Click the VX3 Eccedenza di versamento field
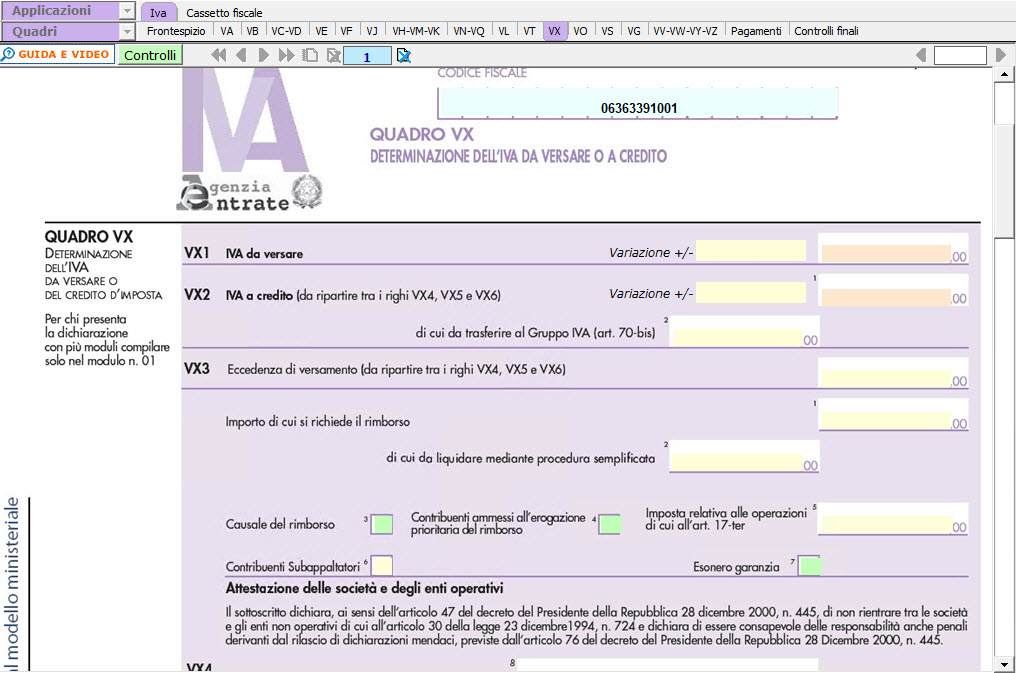1016x673 pixels. [886, 379]
